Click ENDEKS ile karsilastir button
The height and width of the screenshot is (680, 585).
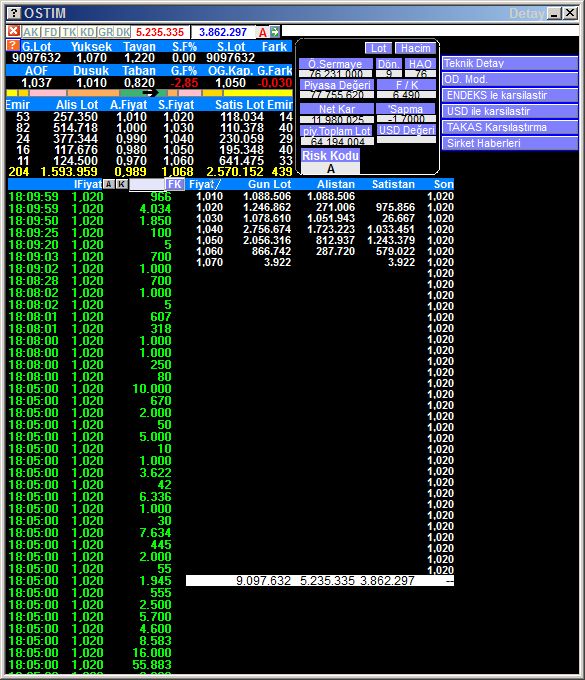pos(510,95)
